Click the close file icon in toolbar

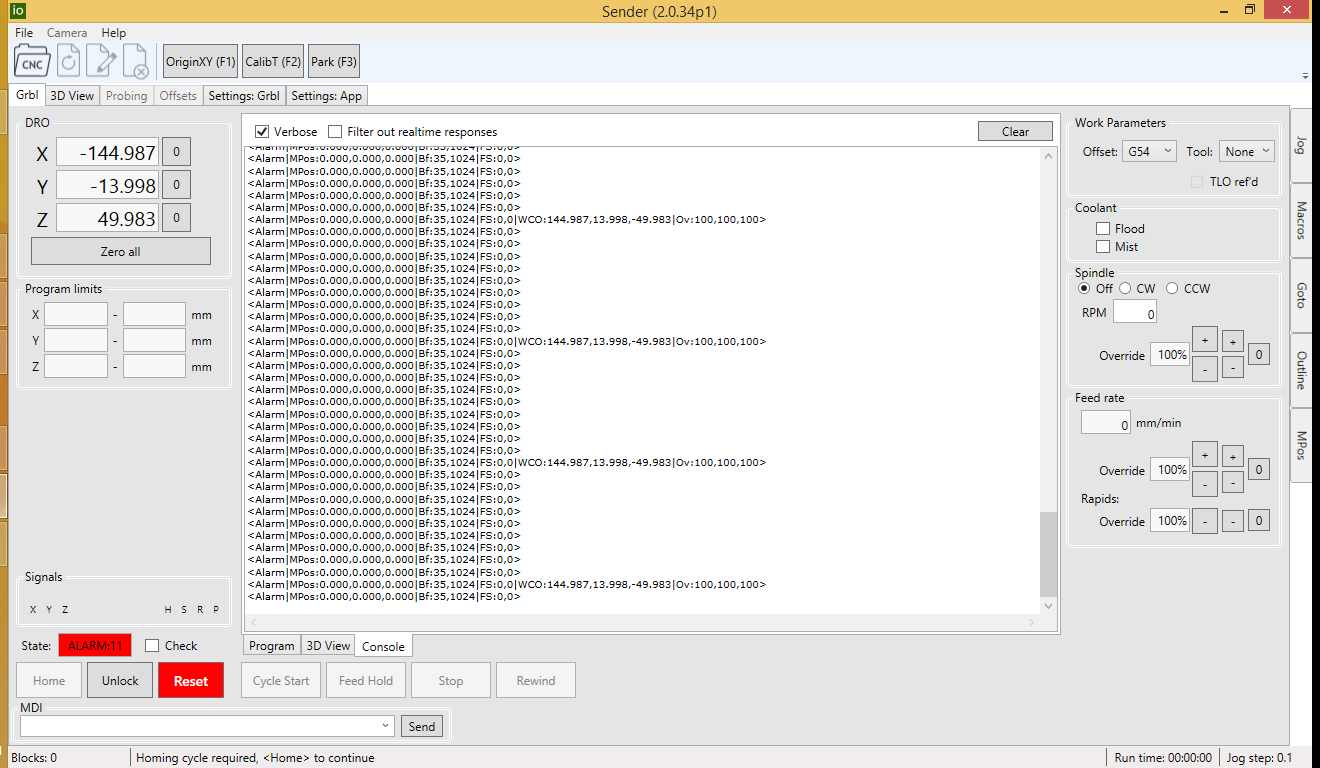click(x=136, y=62)
